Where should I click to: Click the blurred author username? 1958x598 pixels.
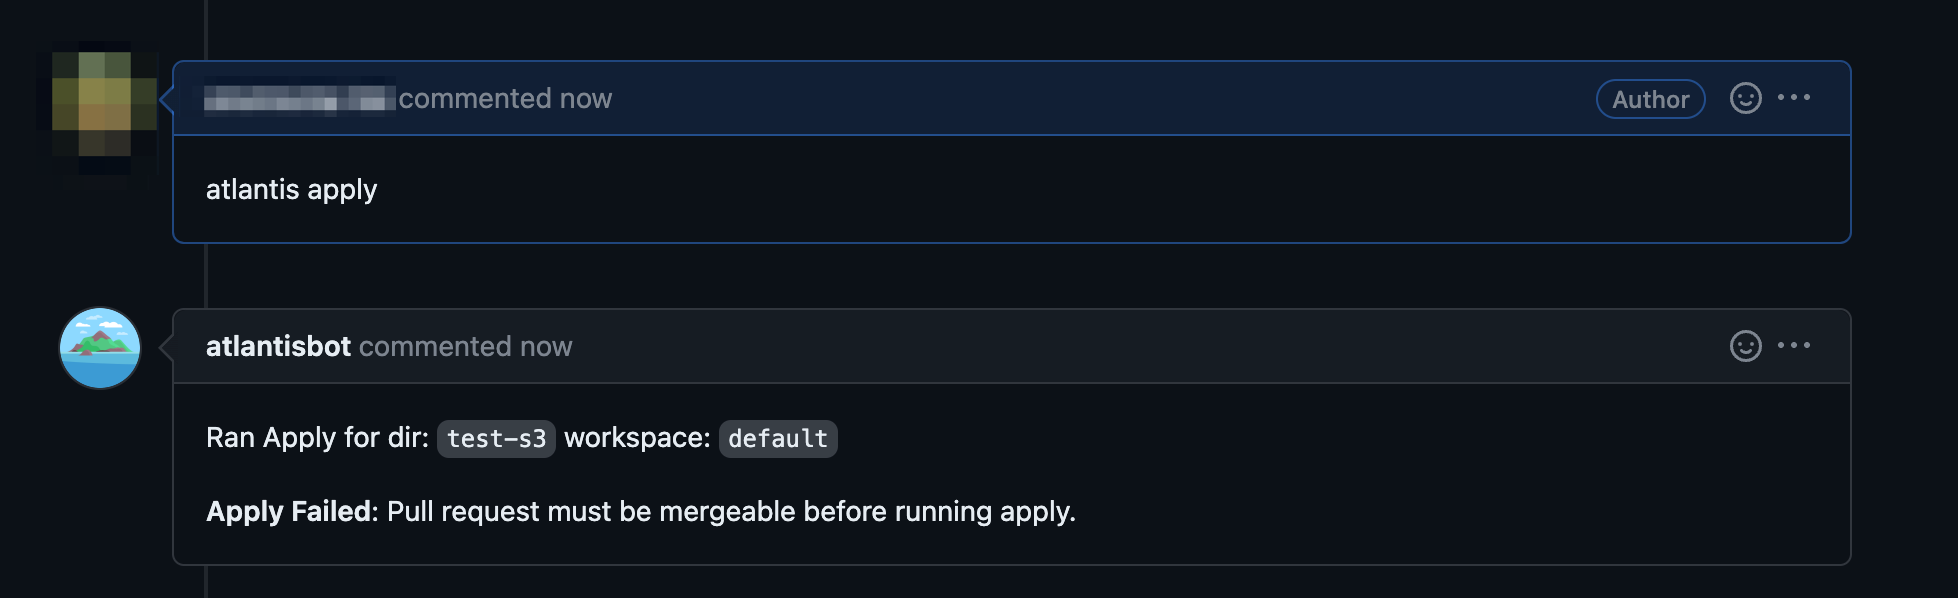pyautogui.click(x=299, y=99)
